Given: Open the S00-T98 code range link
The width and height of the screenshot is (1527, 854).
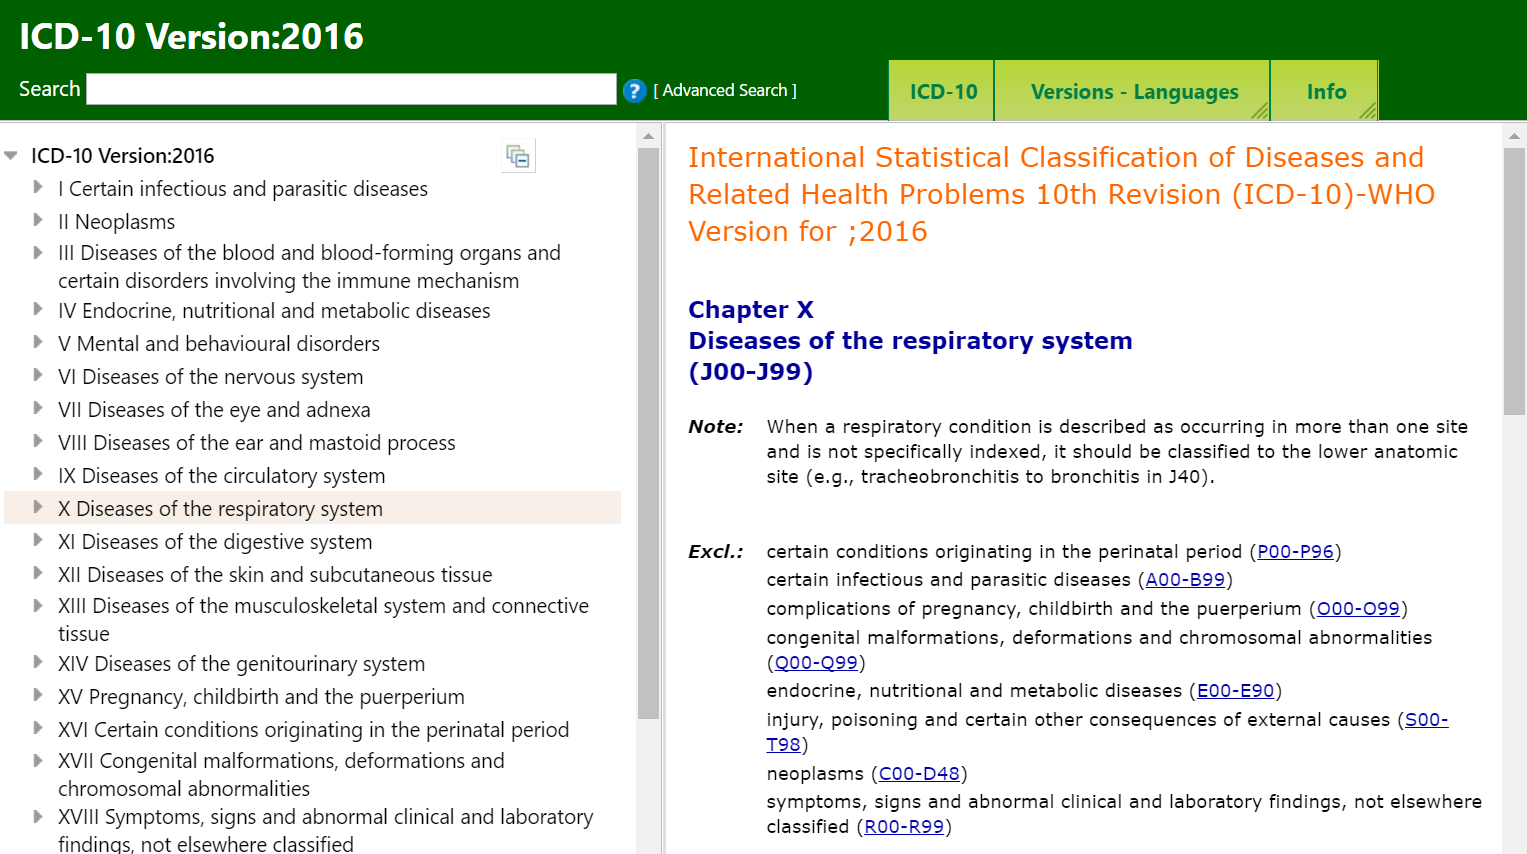Looking at the screenshot, I should (1427, 720).
